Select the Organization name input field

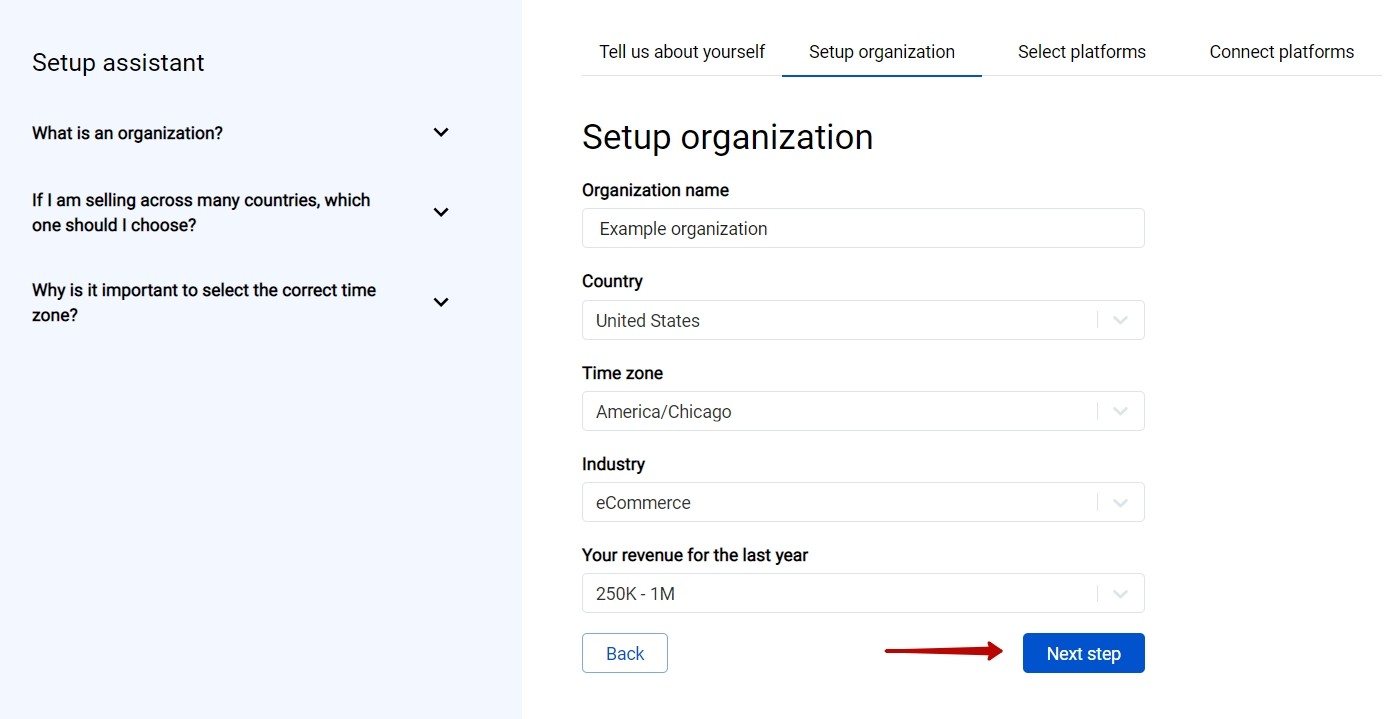click(862, 228)
